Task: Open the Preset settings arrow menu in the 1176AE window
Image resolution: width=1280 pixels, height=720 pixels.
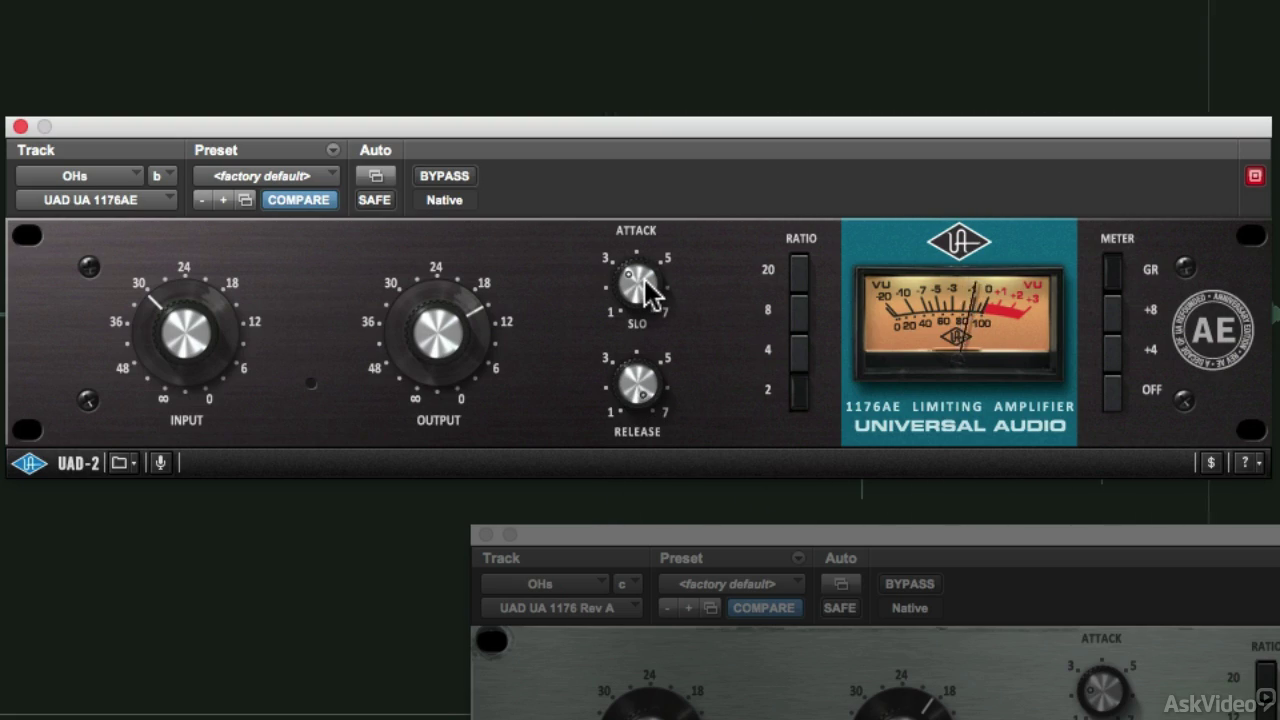Action: (x=333, y=150)
